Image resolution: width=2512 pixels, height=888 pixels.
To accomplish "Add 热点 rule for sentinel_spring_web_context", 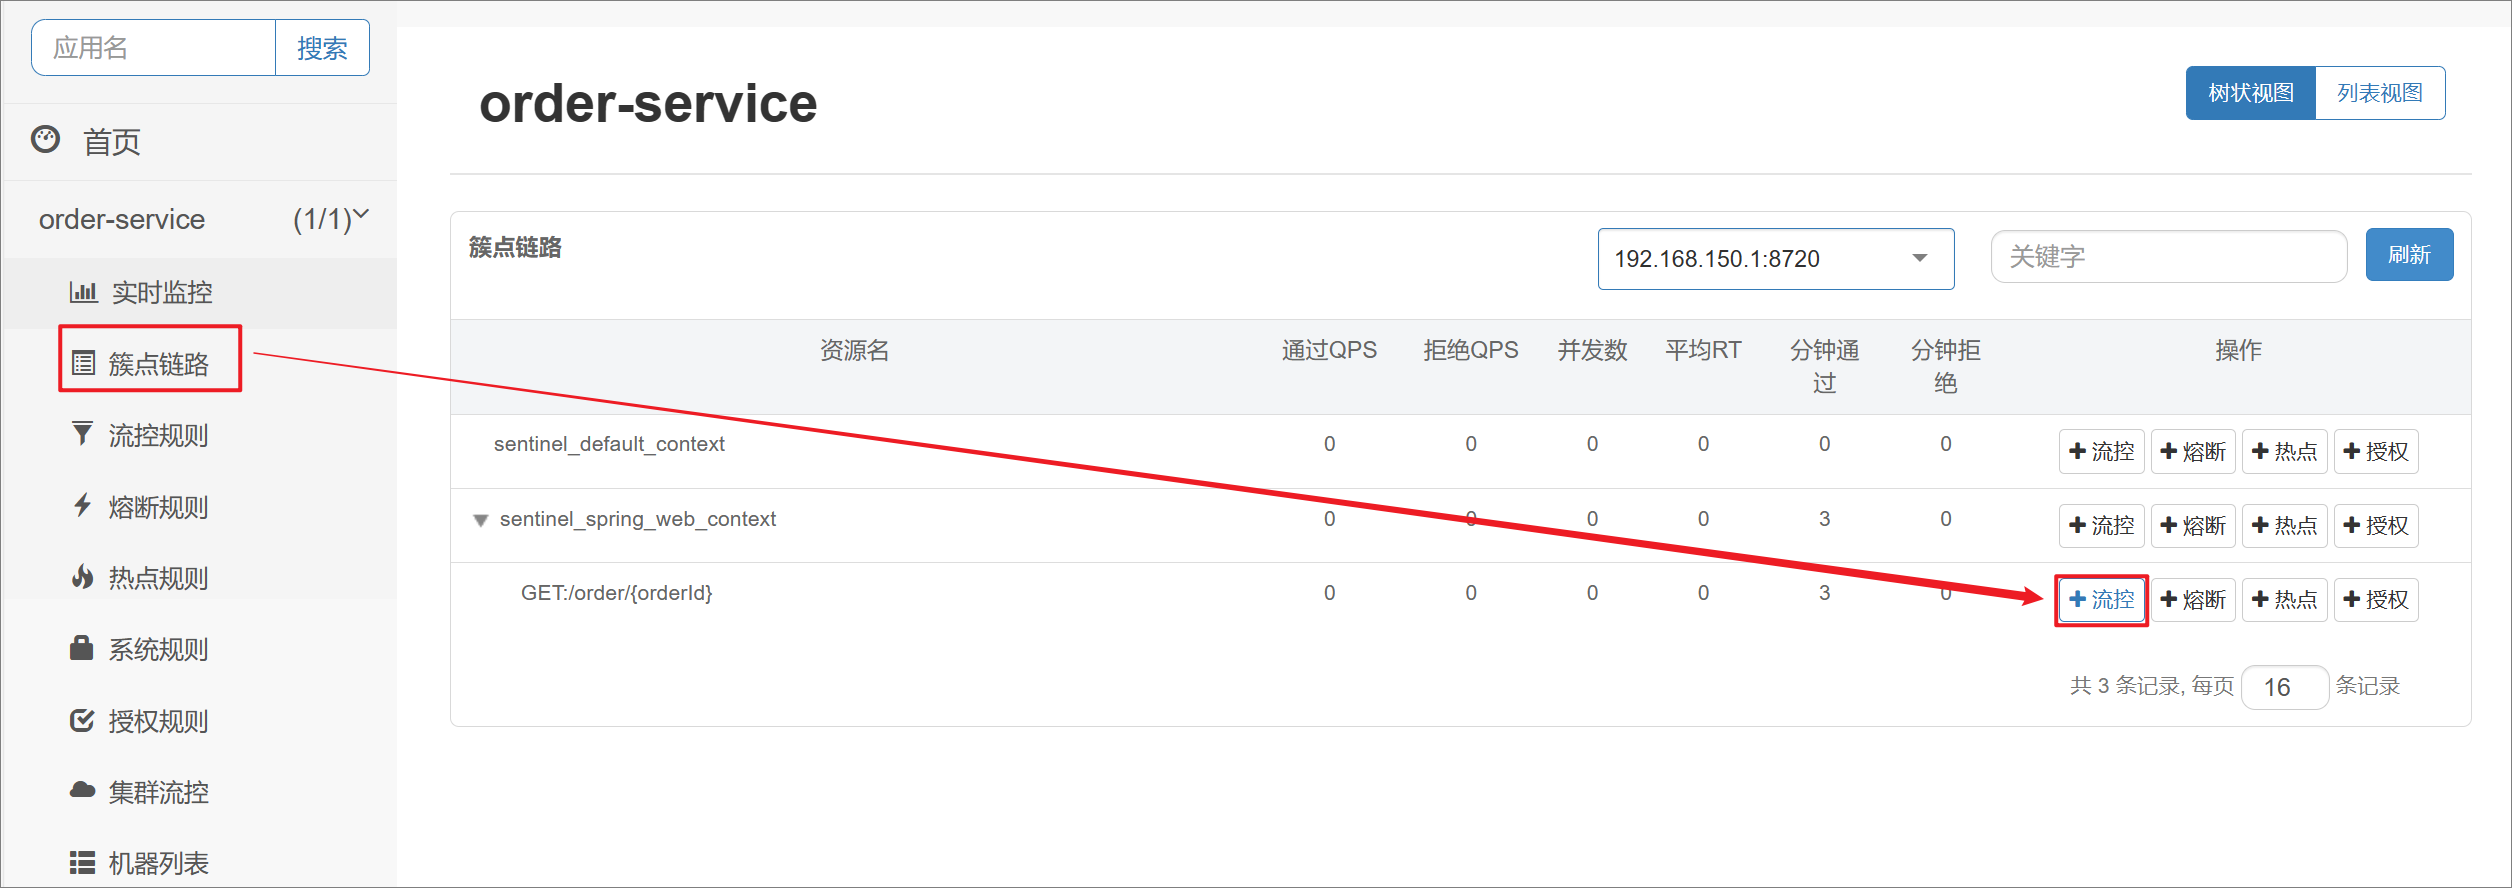I will [x=2284, y=525].
